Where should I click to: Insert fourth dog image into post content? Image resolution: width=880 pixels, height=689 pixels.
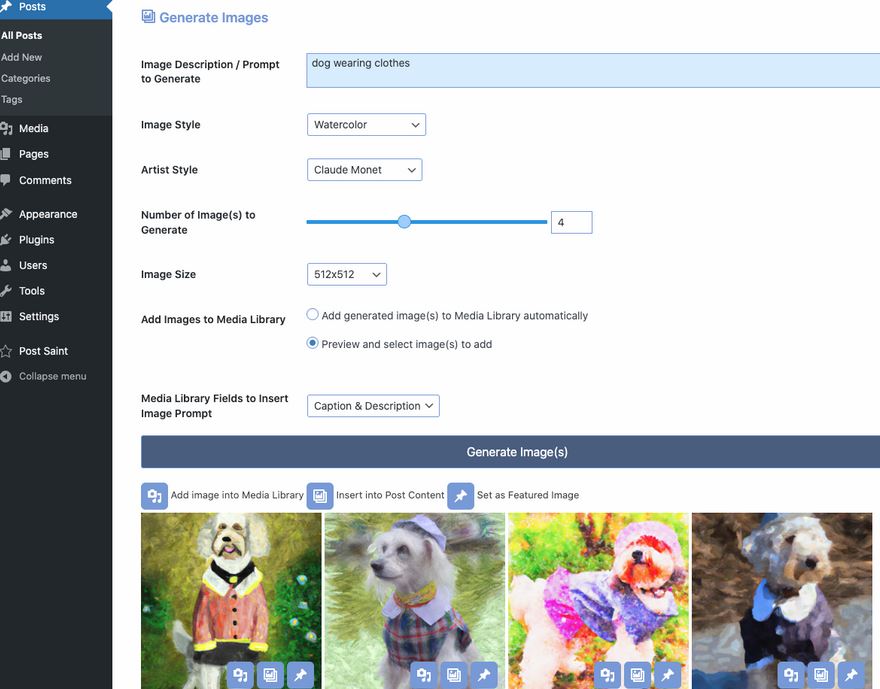point(821,675)
